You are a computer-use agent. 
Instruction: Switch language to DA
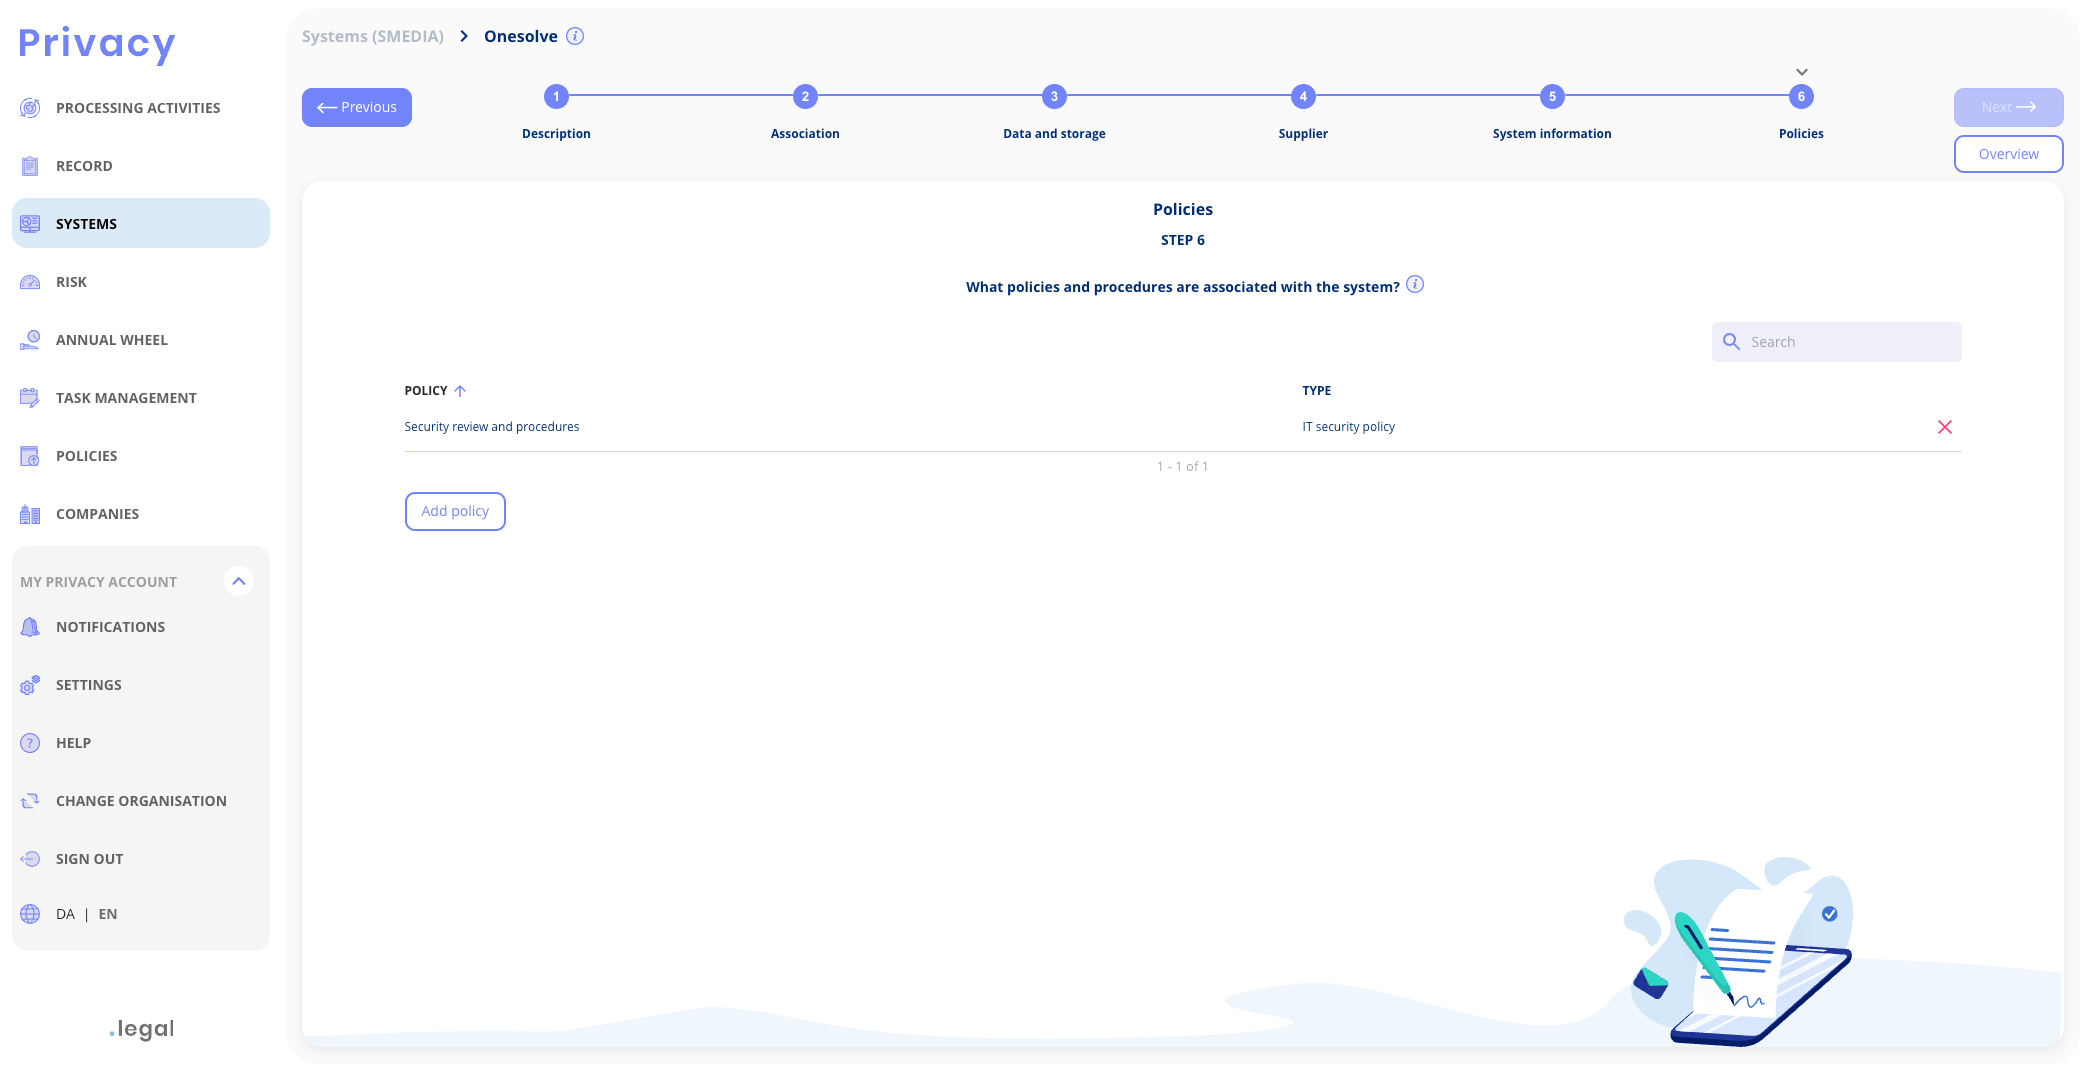[x=65, y=914]
